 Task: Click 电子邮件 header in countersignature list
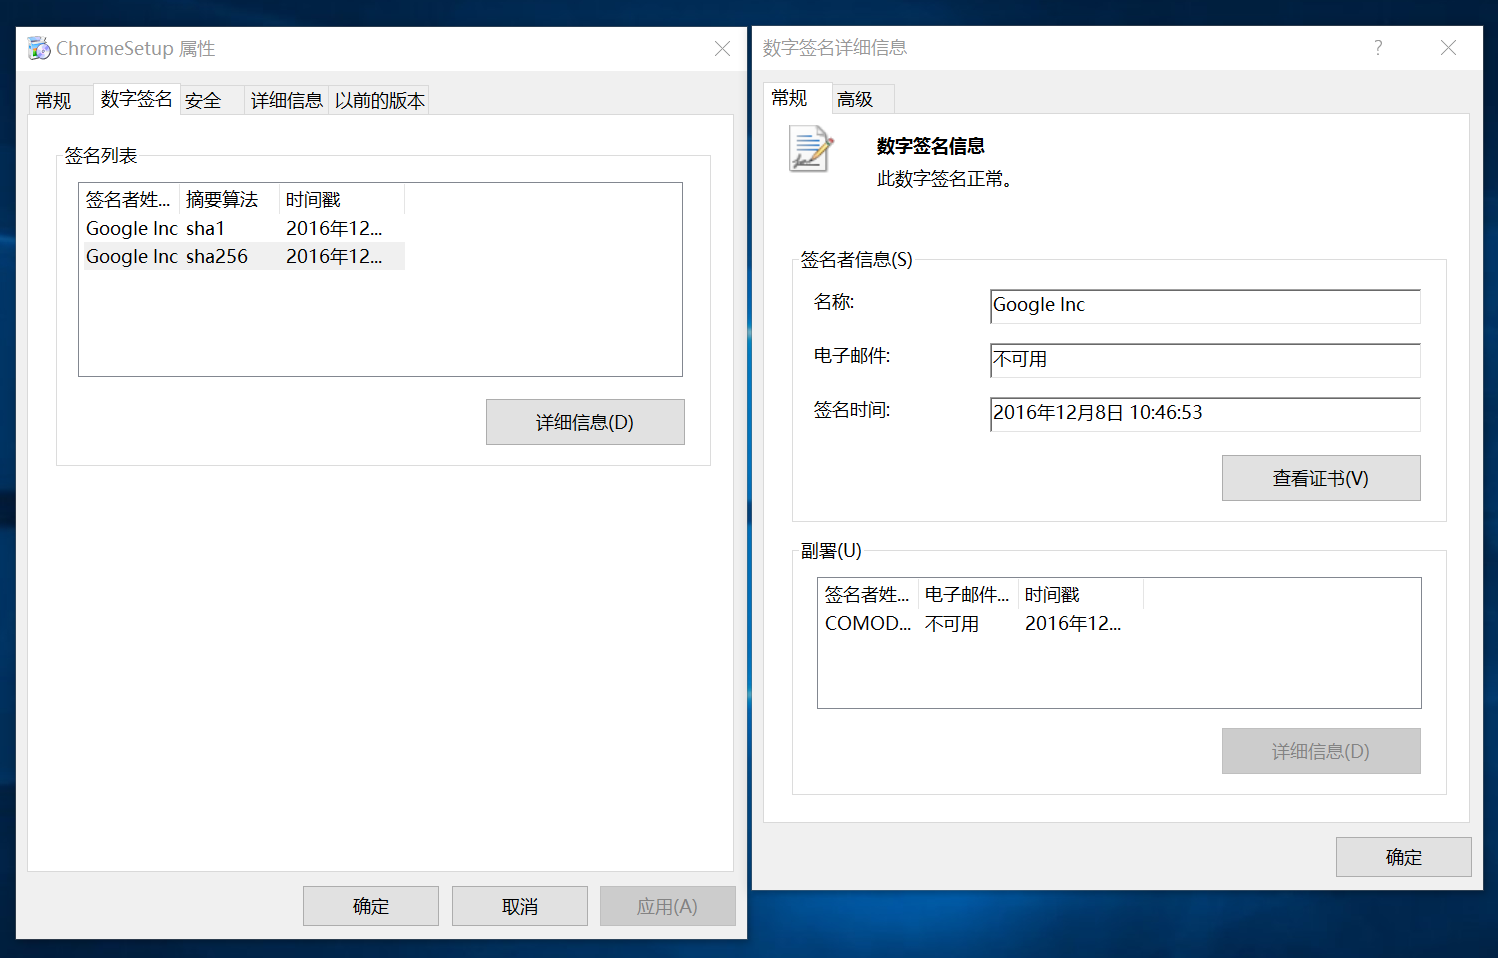pyautogui.click(x=968, y=594)
